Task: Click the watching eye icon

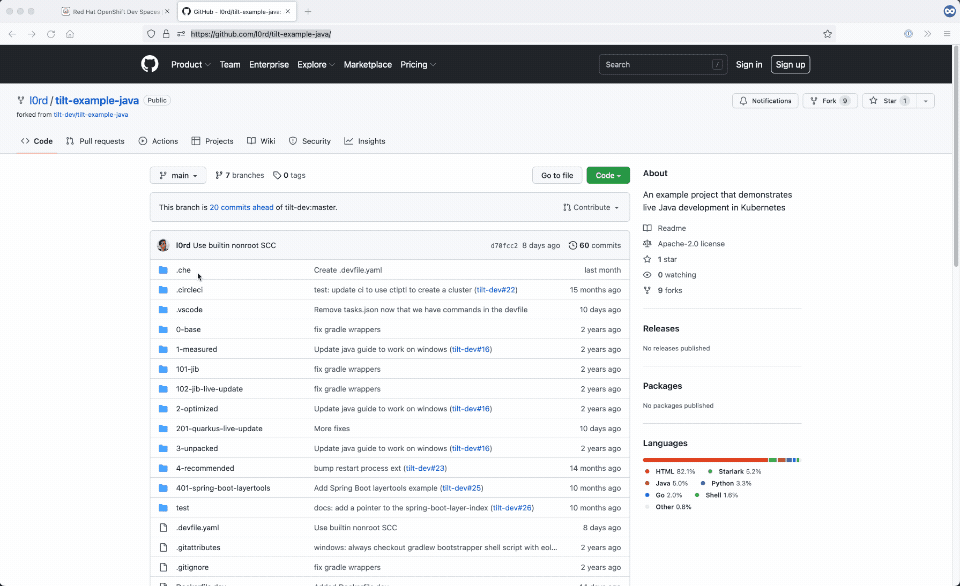Action: click(x=647, y=275)
